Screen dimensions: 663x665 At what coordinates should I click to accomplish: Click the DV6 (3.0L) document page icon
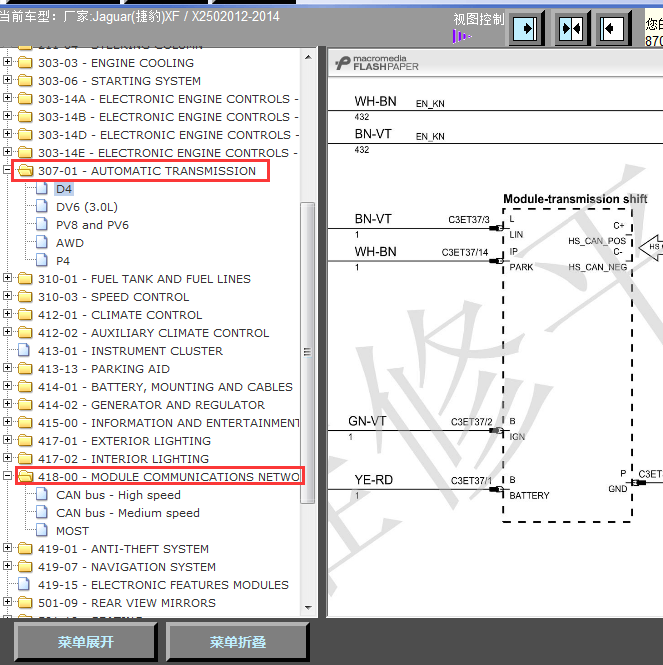pos(42,207)
